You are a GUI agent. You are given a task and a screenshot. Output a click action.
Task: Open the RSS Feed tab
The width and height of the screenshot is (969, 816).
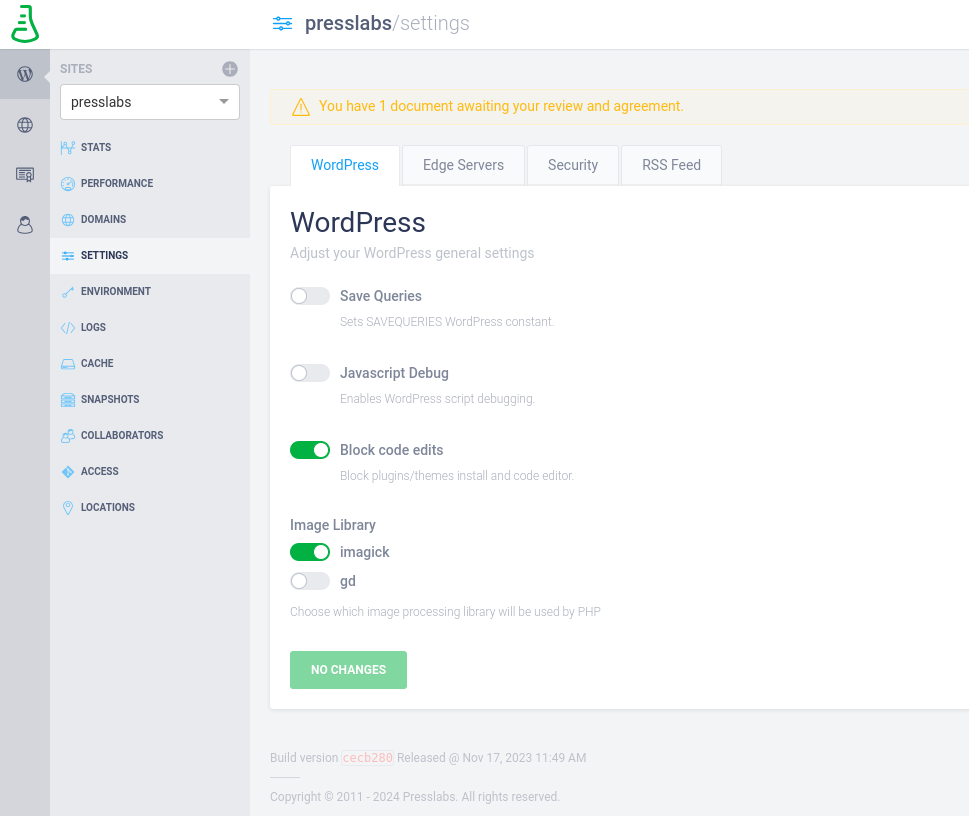tap(671, 165)
